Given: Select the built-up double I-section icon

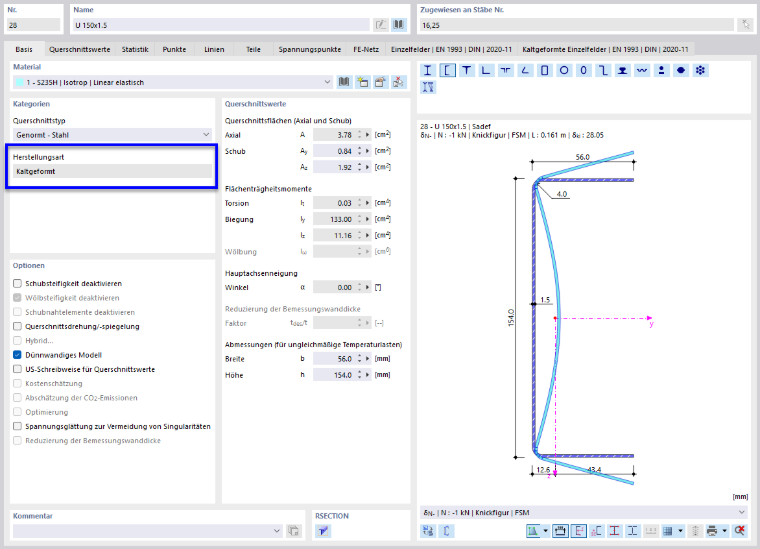Looking at the screenshot, I should click(428, 87).
